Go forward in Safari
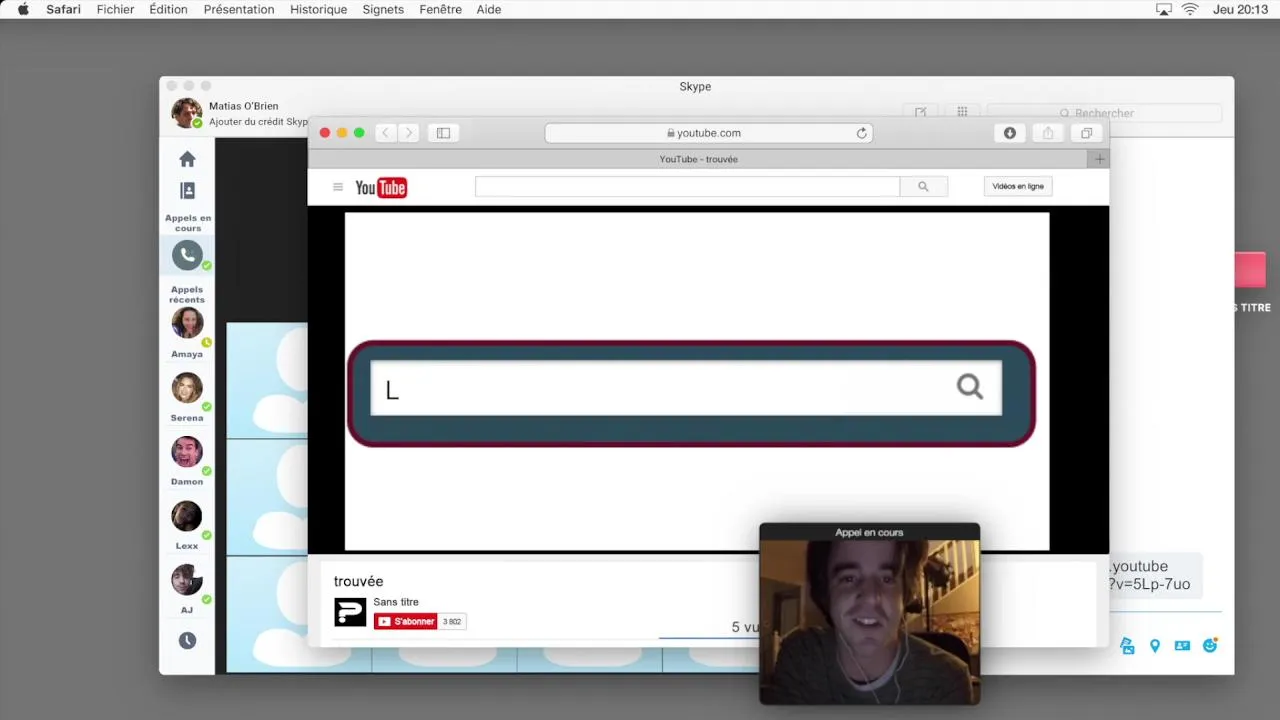Image resolution: width=1280 pixels, height=720 pixels. click(408, 133)
